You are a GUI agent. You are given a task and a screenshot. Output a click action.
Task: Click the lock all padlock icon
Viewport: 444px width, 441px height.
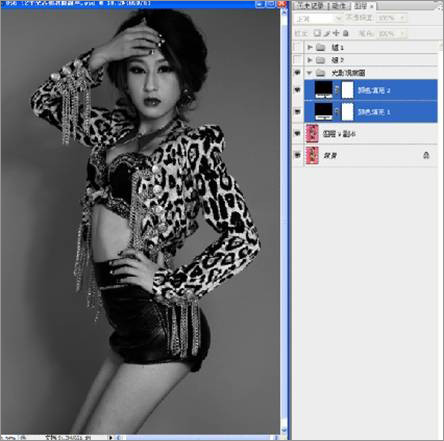346,33
